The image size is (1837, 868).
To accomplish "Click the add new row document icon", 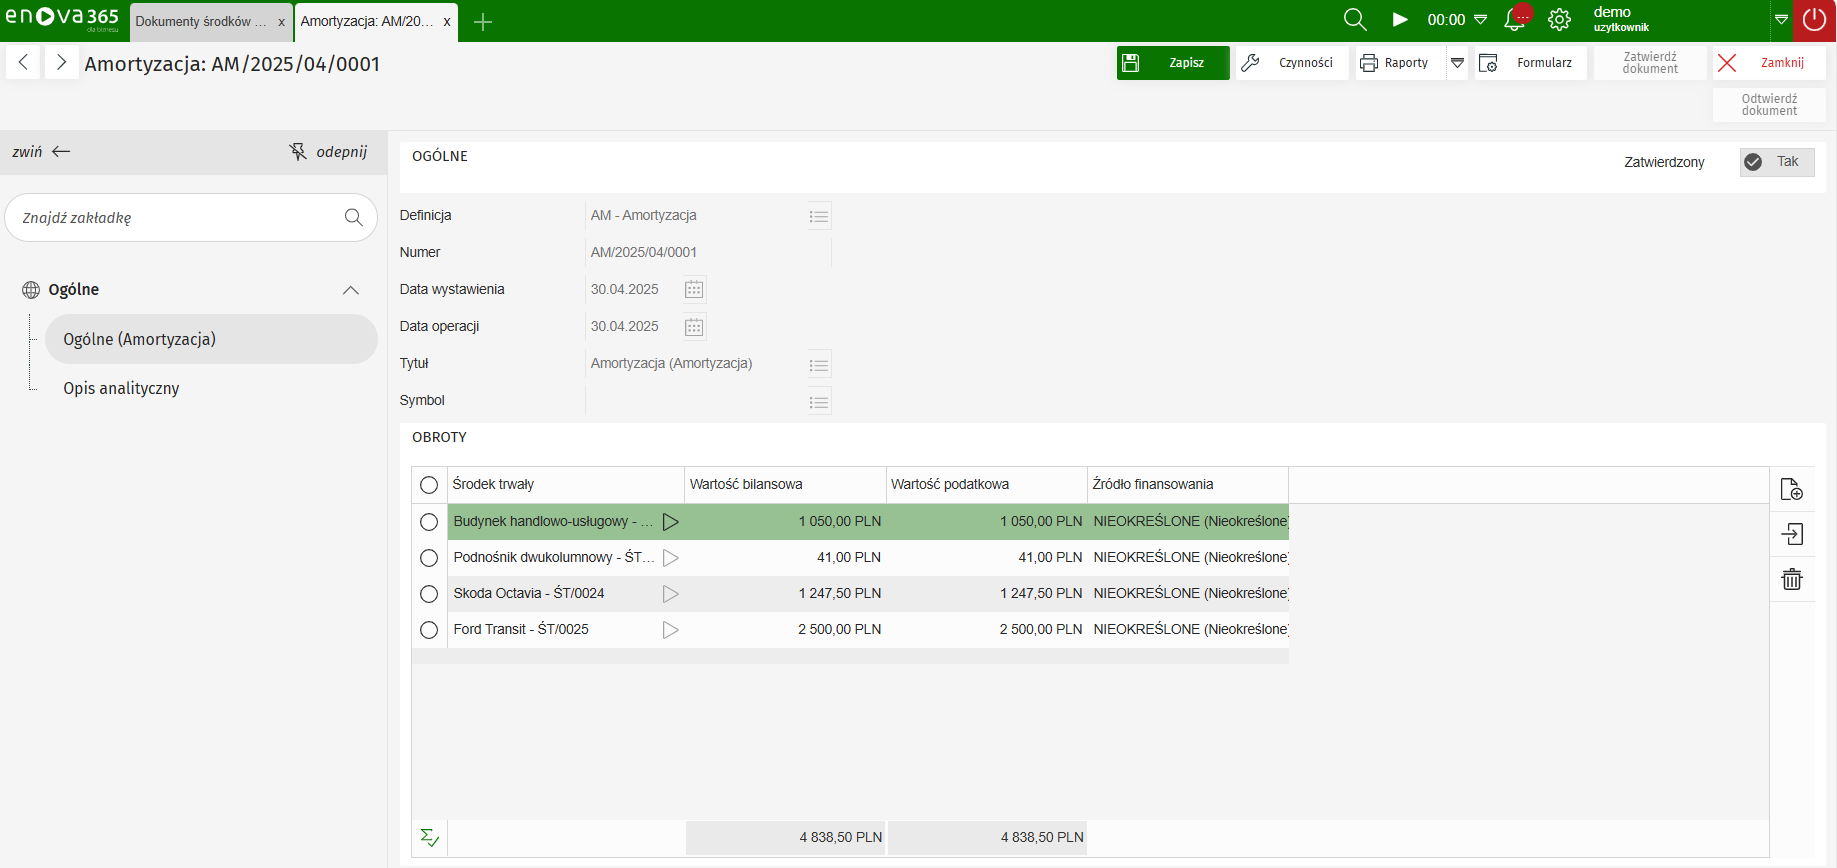I will tap(1792, 489).
